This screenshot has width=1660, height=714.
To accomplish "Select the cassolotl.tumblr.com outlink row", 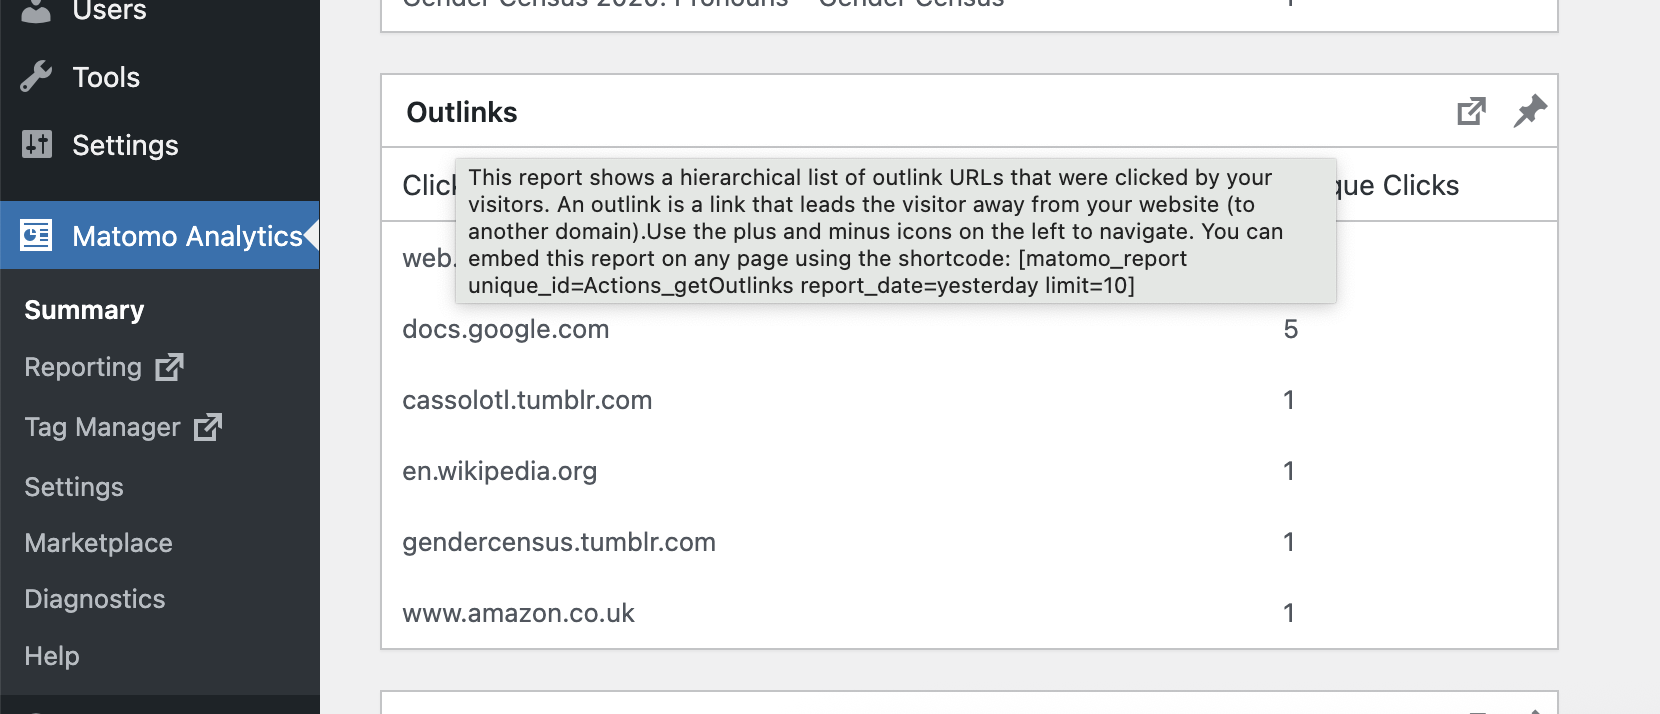I will pos(527,400).
